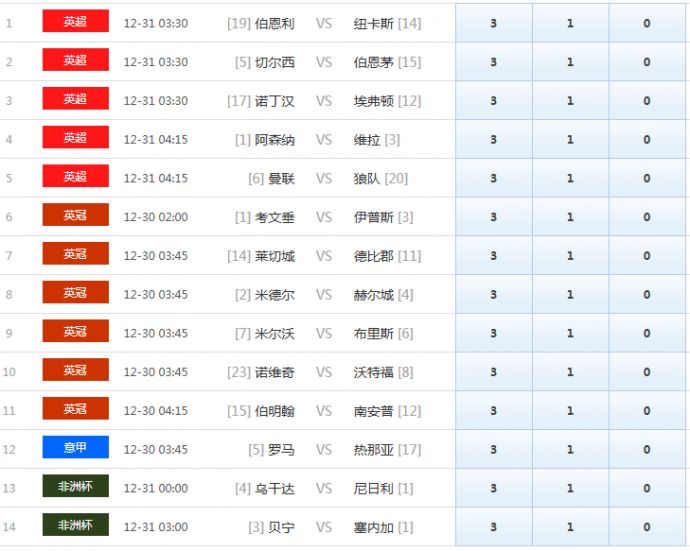This screenshot has height=551, width=690.
Task: Choose option 3 for 曼联 vs 狼队
Action: 493,179
